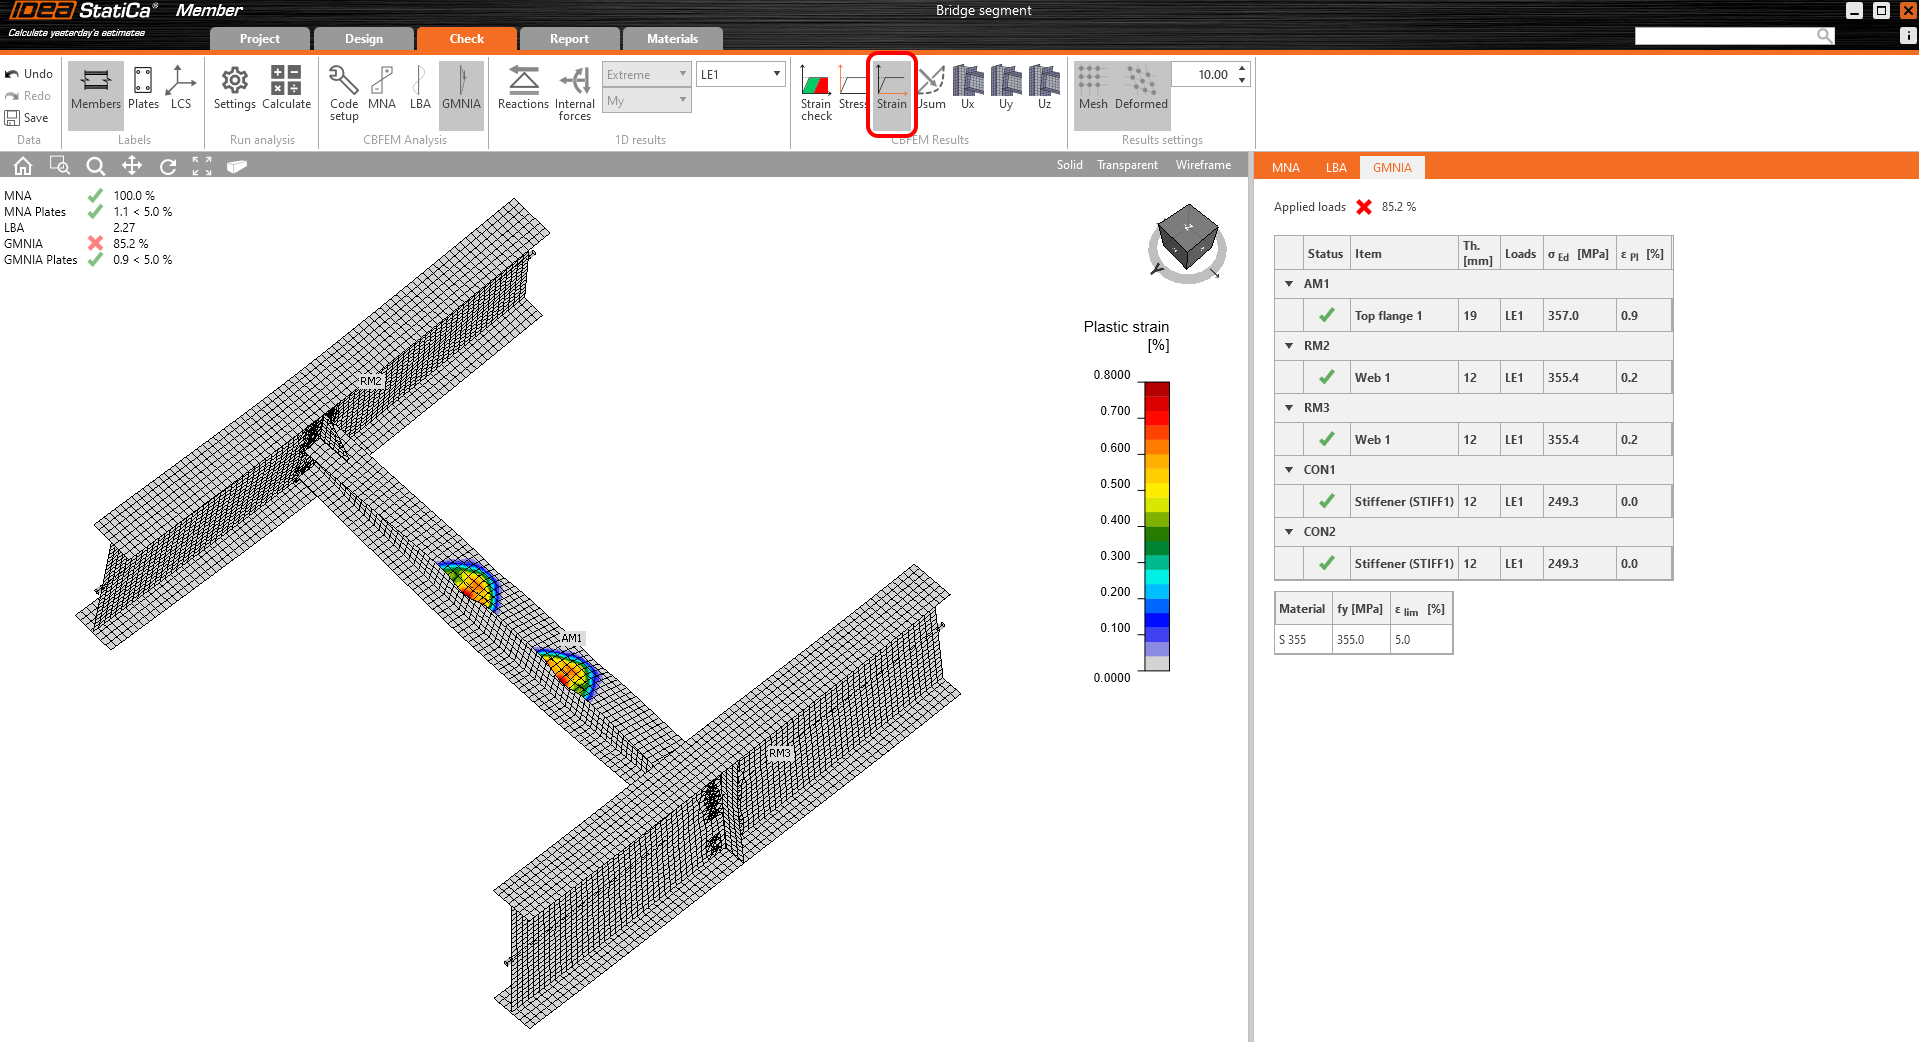Click the red band of strain legend
The width and height of the screenshot is (1919, 1042).
1157,410
